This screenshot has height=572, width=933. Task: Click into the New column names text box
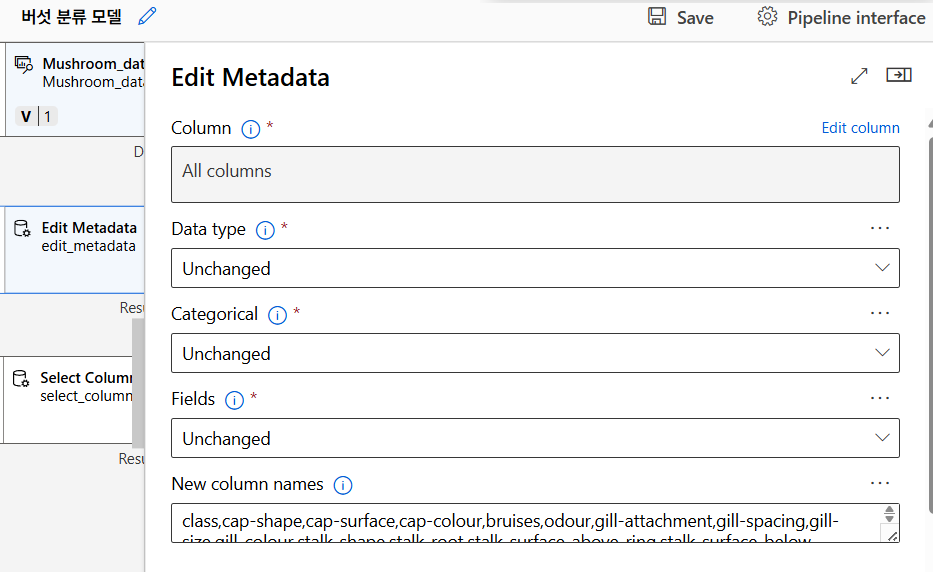click(x=525, y=523)
